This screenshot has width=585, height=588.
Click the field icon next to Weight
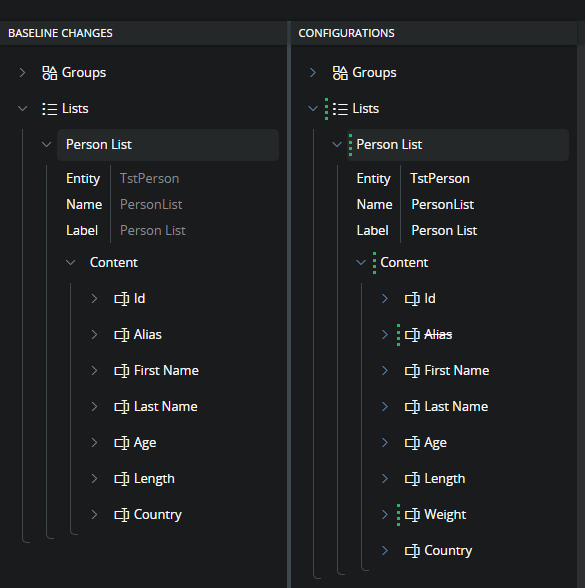click(412, 514)
